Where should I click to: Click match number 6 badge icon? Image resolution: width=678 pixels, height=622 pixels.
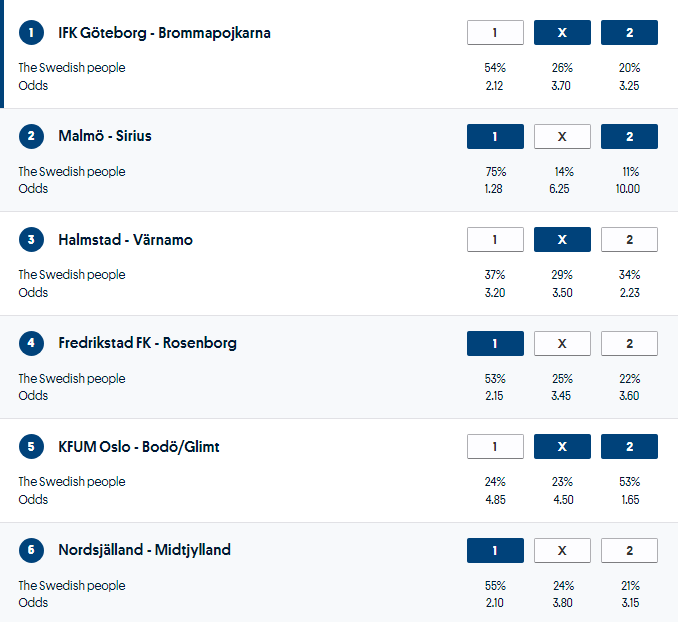31,550
